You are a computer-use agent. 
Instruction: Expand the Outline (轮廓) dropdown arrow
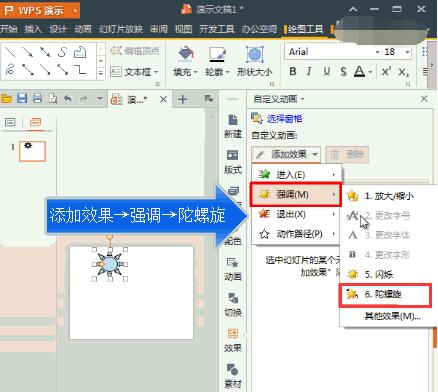pos(228,72)
